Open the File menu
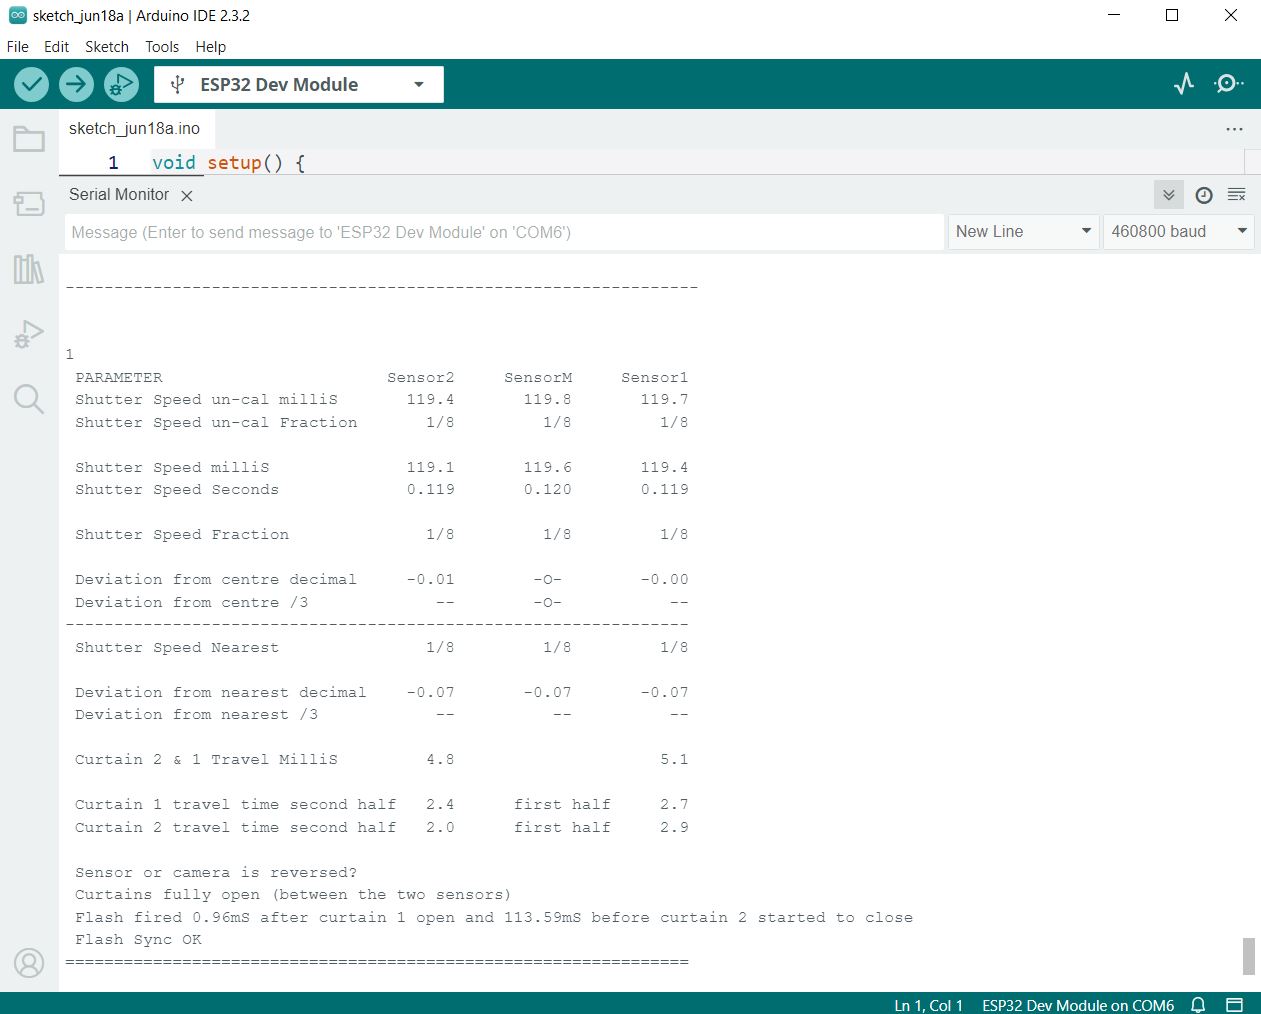The width and height of the screenshot is (1261, 1014). coord(18,47)
